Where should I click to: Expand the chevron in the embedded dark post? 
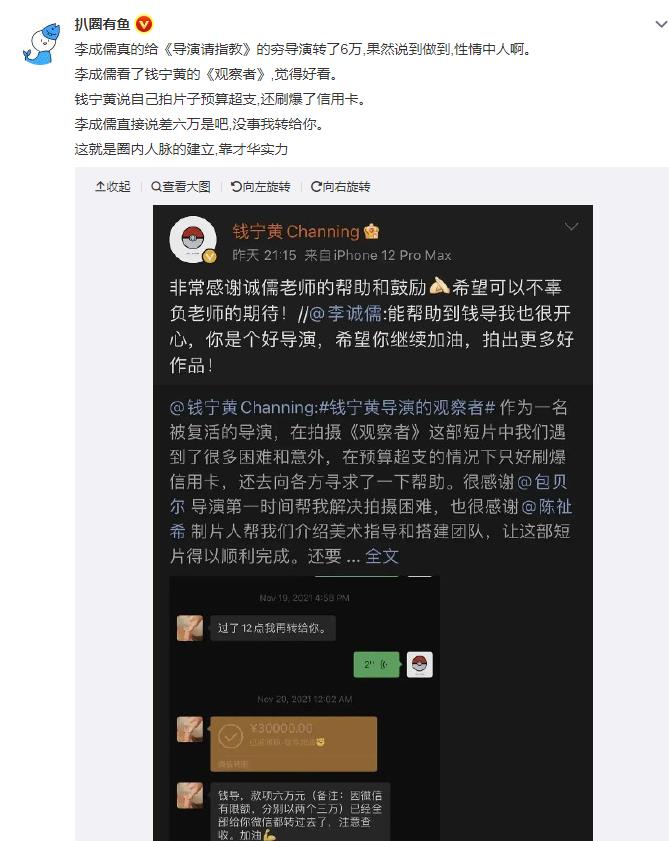click(x=571, y=226)
